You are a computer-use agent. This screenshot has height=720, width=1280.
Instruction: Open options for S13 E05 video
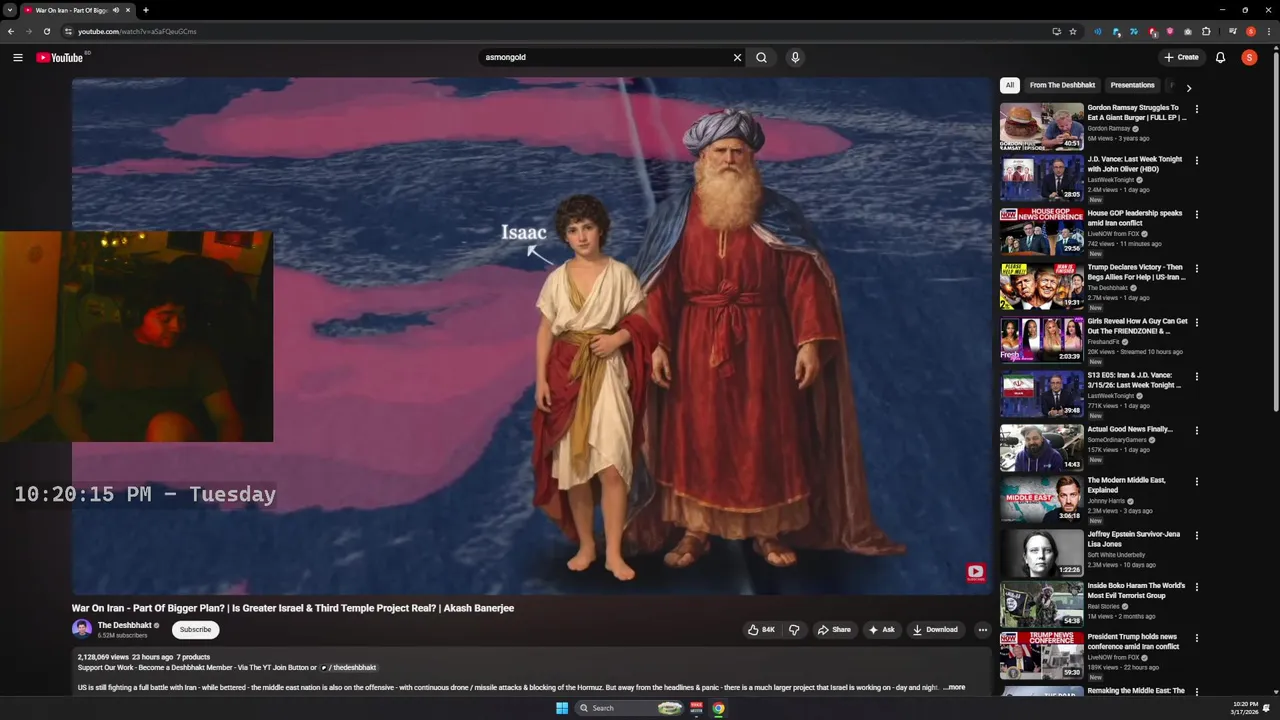point(1197,377)
